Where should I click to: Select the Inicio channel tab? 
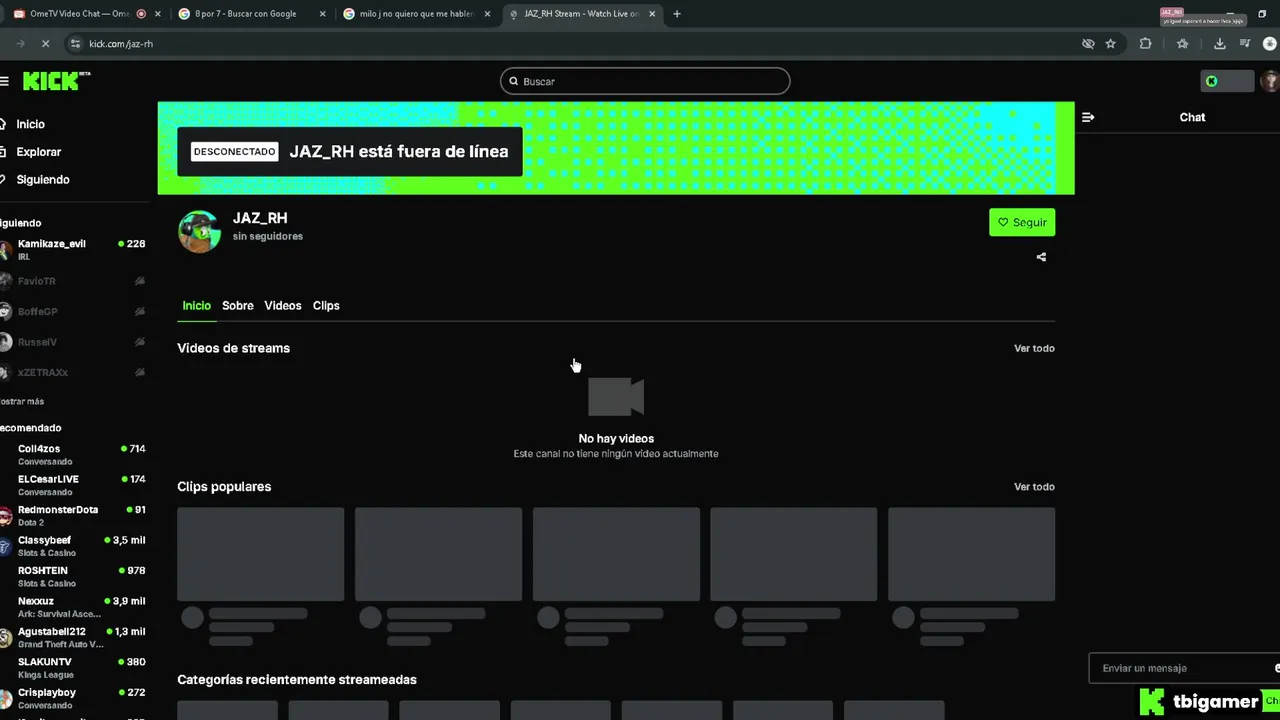point(196,306)
